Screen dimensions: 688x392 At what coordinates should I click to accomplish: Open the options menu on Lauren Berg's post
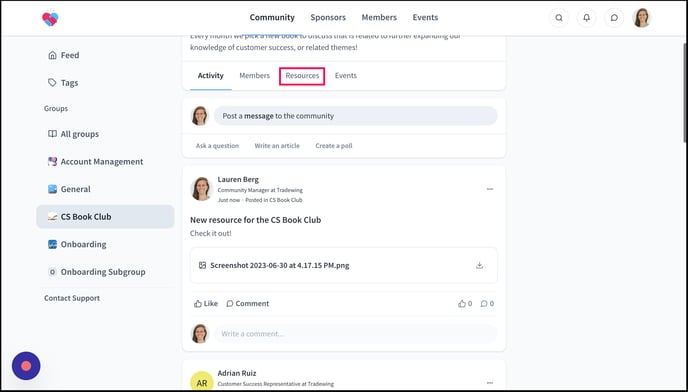pos(490,189)
